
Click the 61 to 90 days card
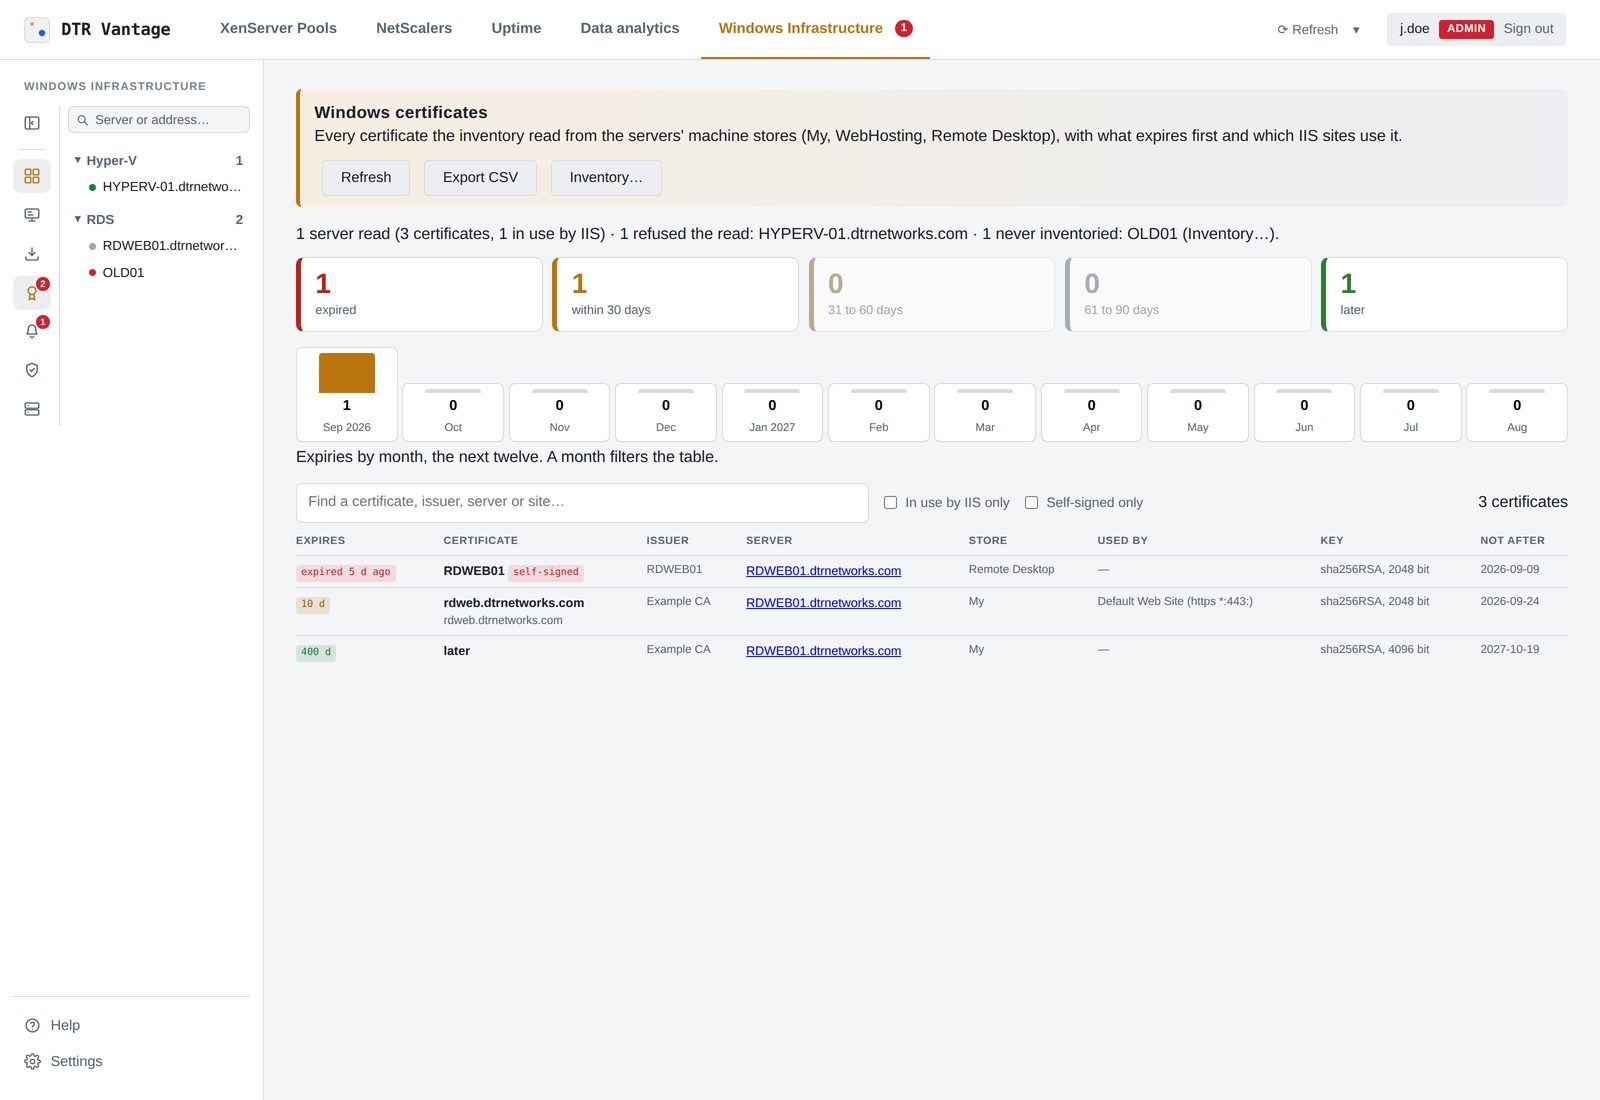click(1188, 295)
